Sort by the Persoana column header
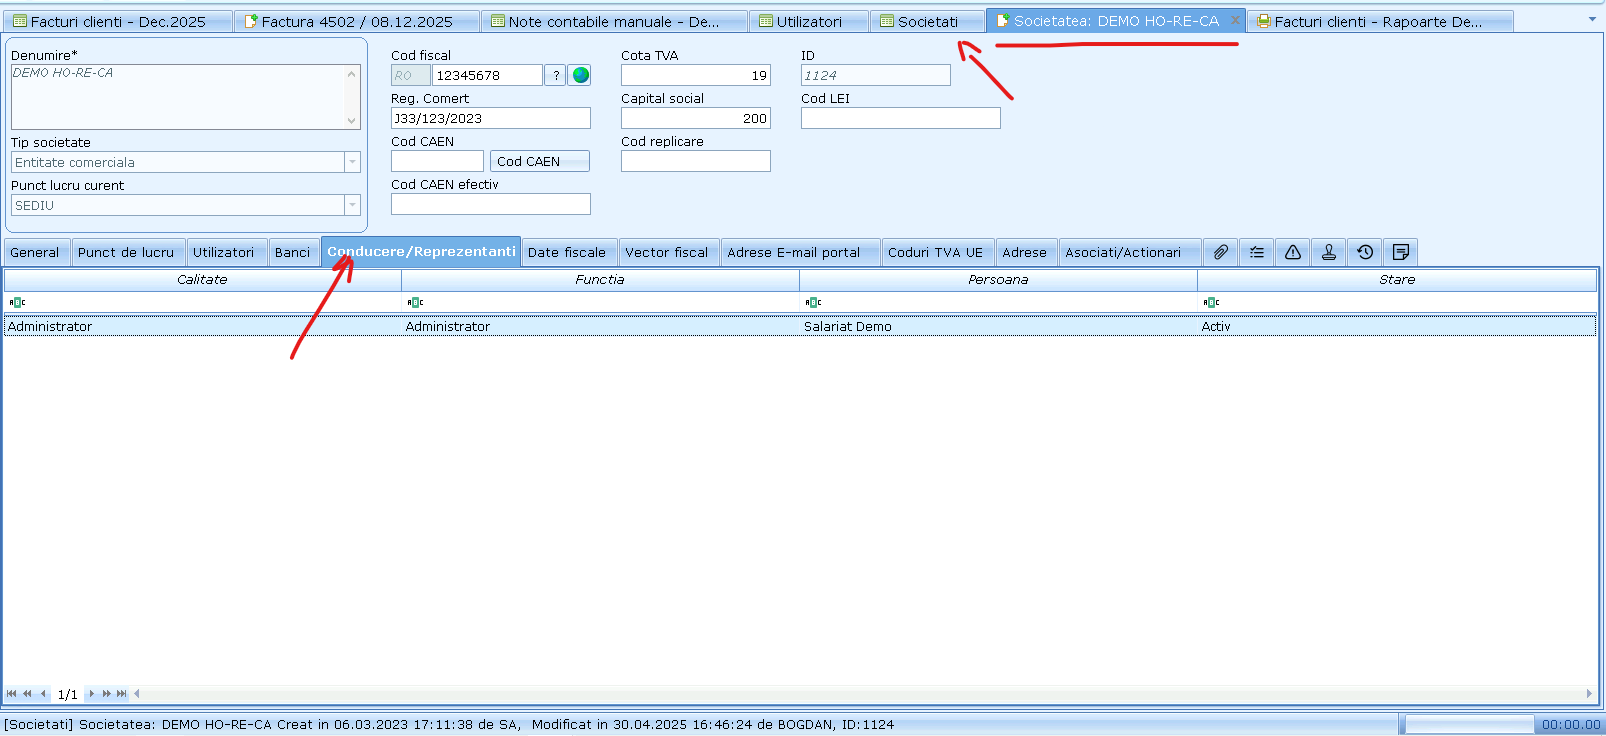This screenshot has height=736, width=1606. [x=997, y=280]
